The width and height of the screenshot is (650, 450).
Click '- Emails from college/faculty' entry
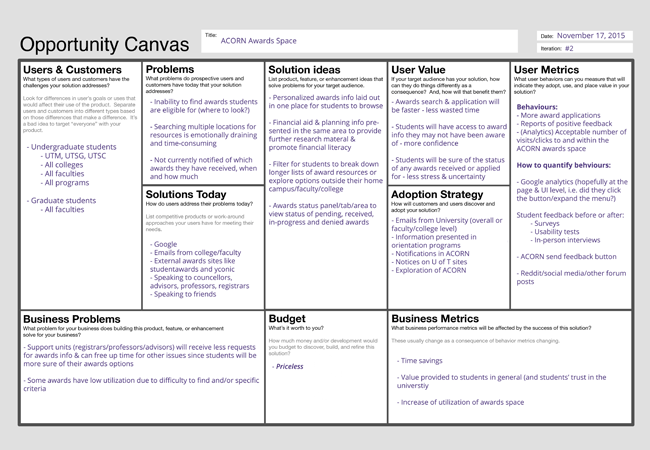tap(195, 253)
